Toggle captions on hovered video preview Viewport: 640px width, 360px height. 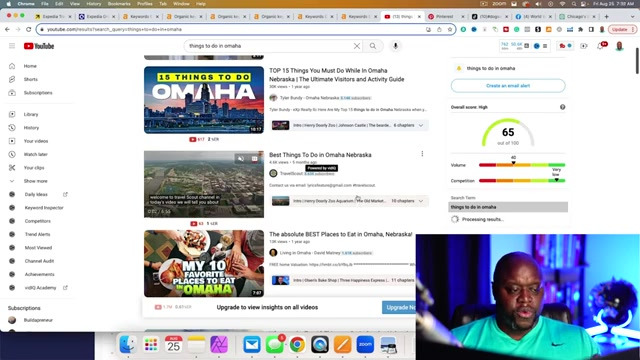pos(254,158)
